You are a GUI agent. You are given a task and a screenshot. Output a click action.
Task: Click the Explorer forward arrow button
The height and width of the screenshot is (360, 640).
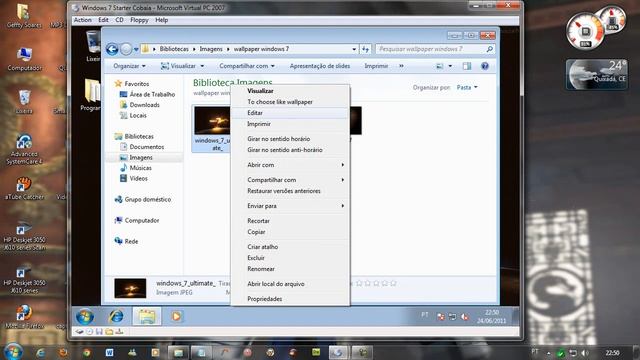click(126, 49)
